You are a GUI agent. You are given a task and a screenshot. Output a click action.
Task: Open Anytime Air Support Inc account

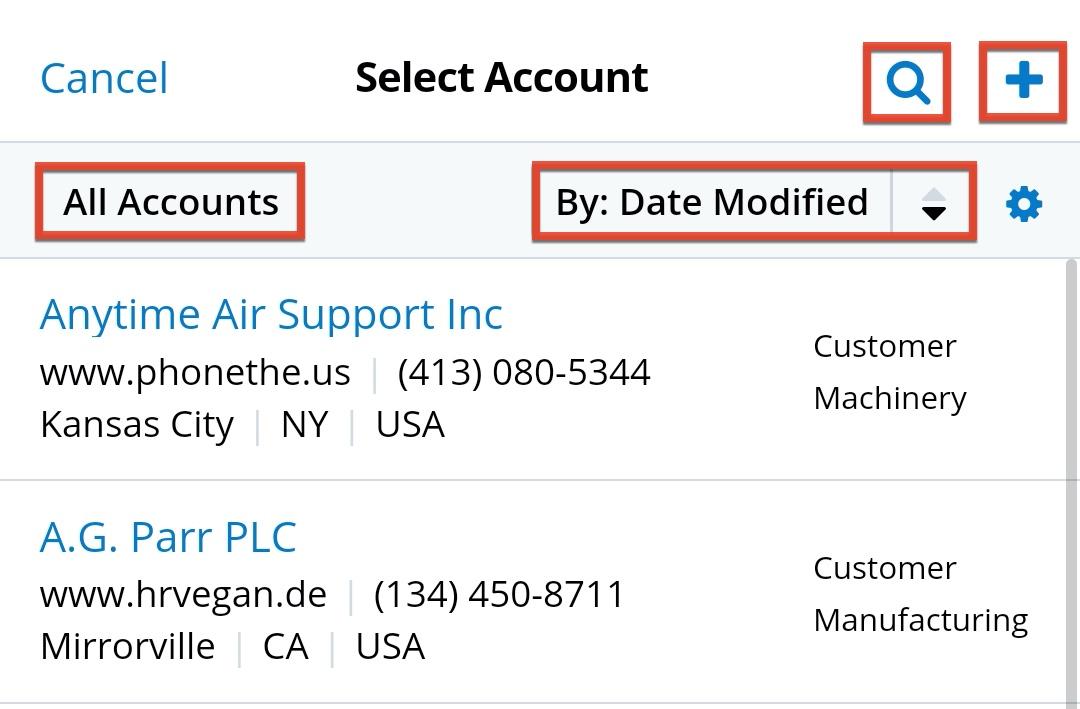pos(271,314)
